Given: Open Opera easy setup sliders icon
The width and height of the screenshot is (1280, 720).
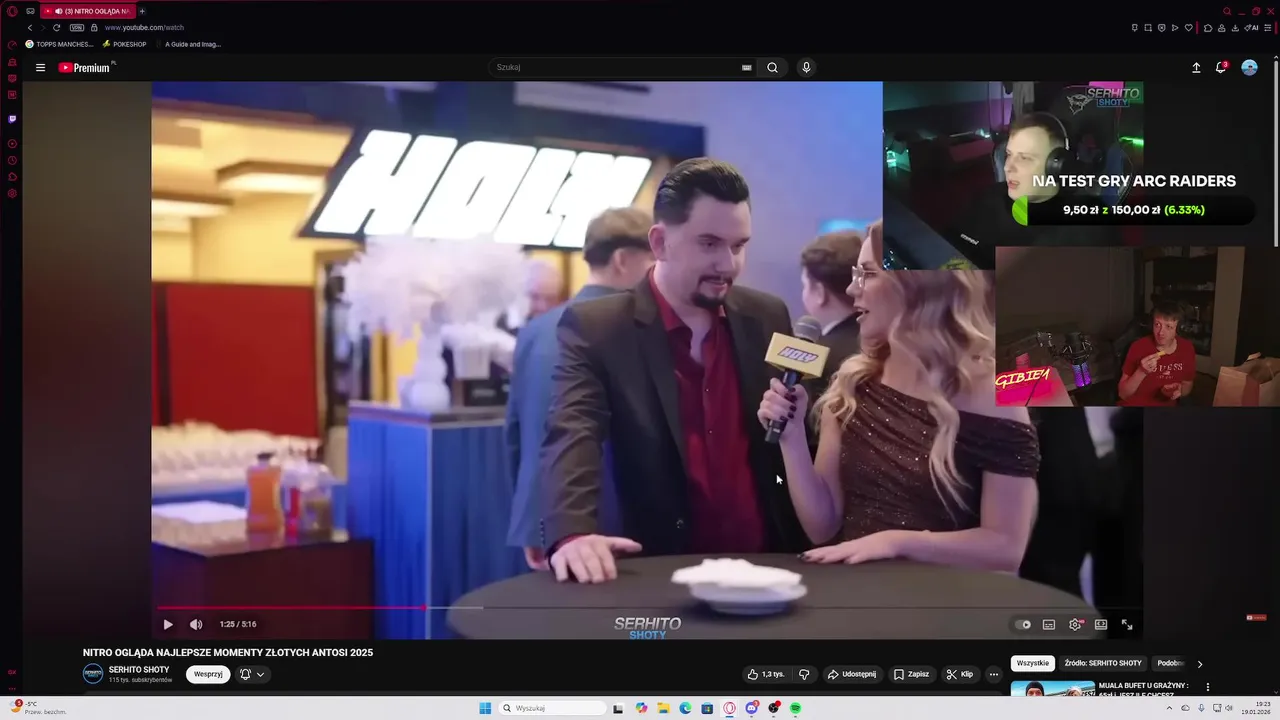Looking at the screenshot, I should (1269, 27).
